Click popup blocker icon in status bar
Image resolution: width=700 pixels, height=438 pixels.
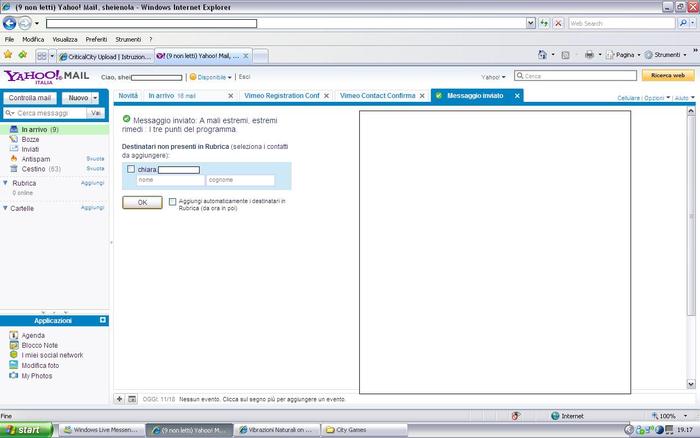coord(516,416)
